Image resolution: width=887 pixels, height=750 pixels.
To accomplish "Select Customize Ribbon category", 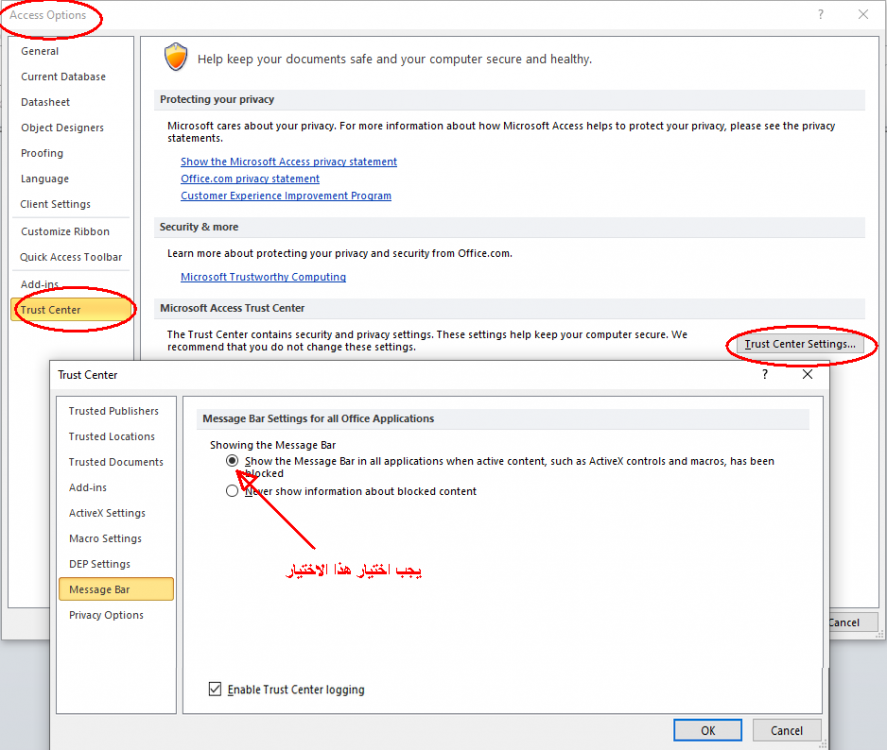I will [x=65, y=231].
